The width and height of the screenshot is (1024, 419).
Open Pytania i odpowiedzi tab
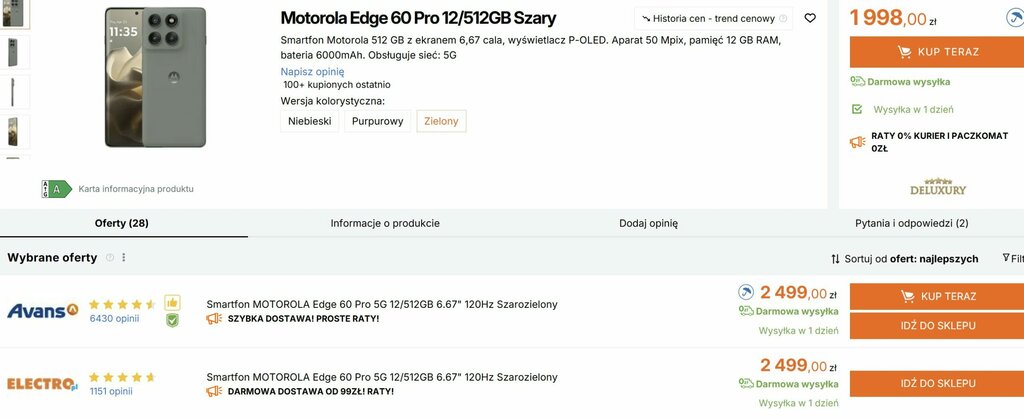point(911,223)
